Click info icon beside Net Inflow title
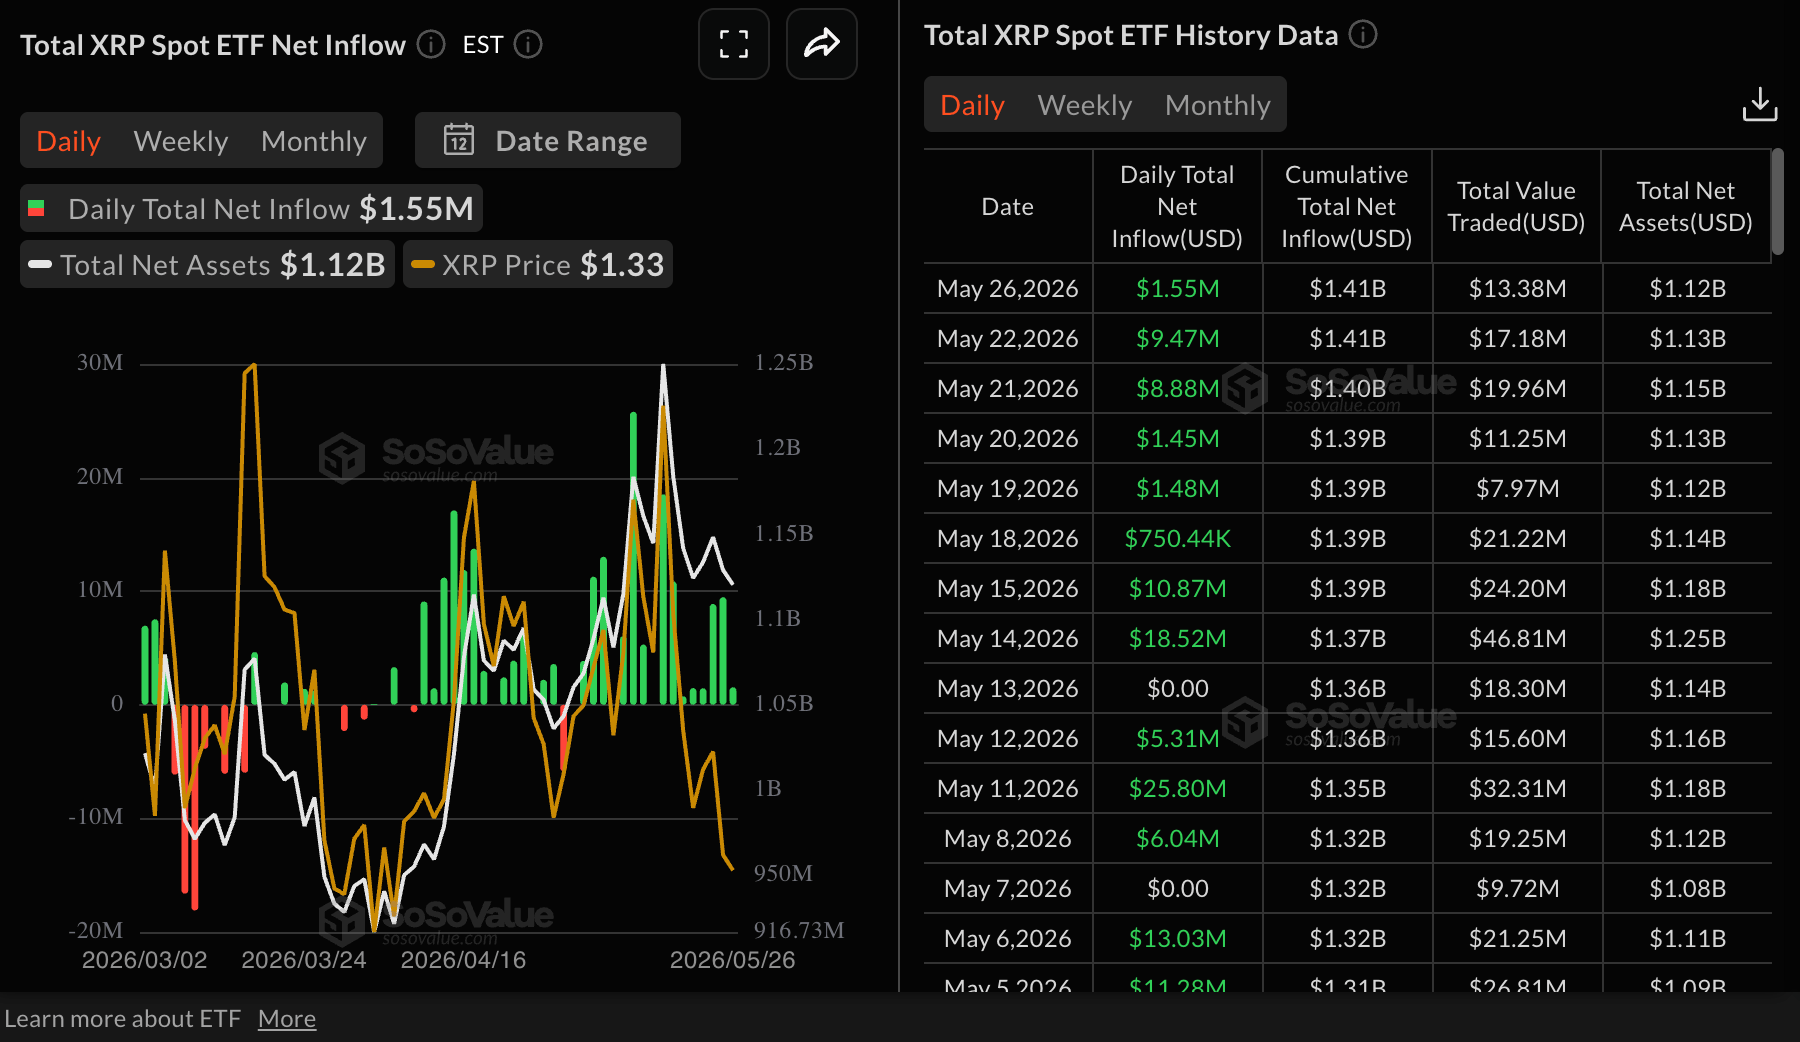Screen dimensions: 1800x1042 pyautogui.click(x=431, y=44)
